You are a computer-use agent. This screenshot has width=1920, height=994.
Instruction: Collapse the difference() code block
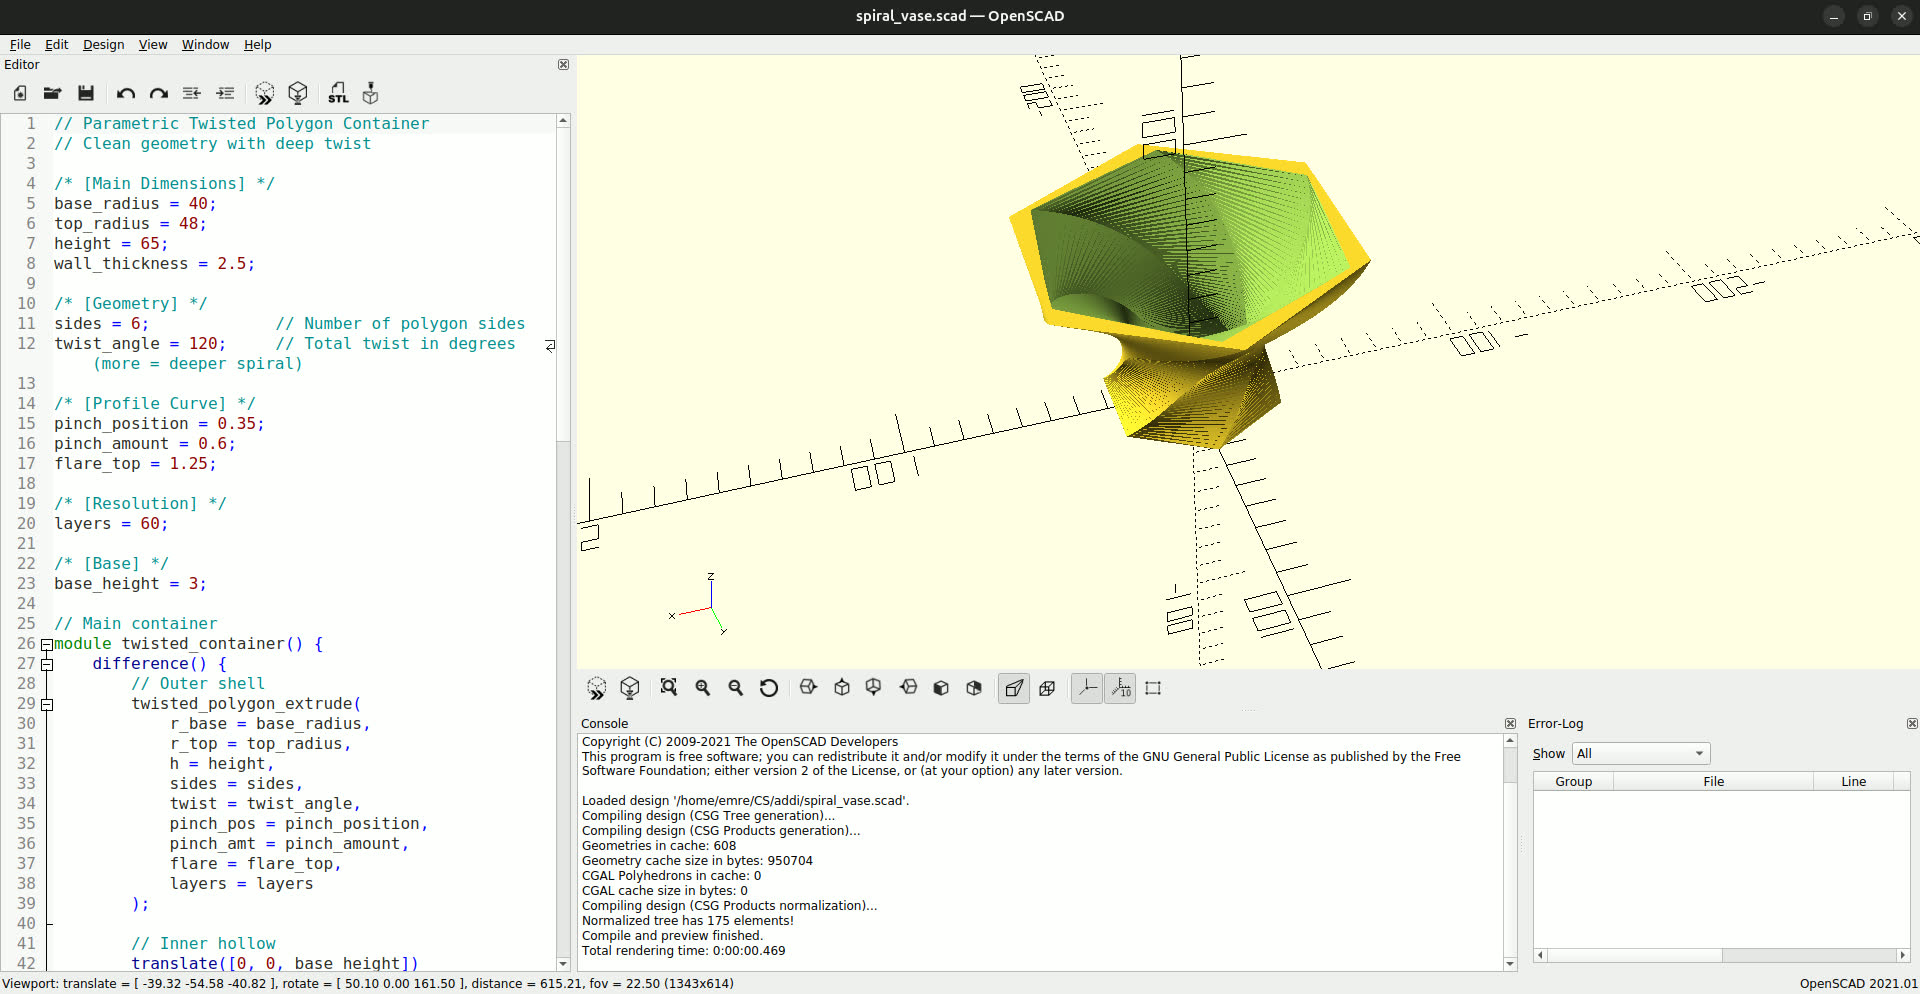[46, 664]
